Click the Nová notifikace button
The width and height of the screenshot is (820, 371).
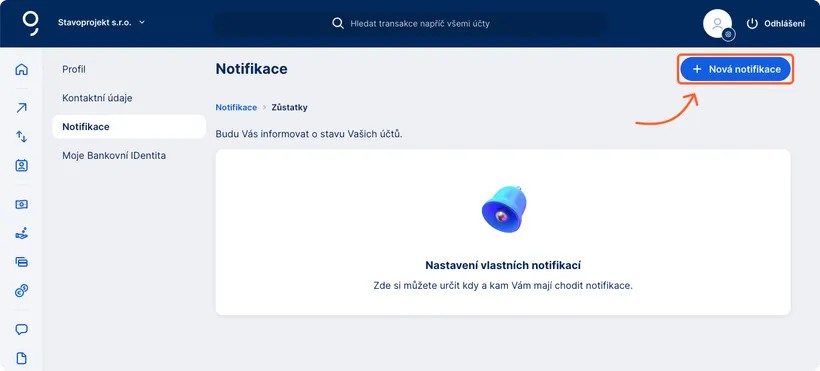[x=735, y=69]
